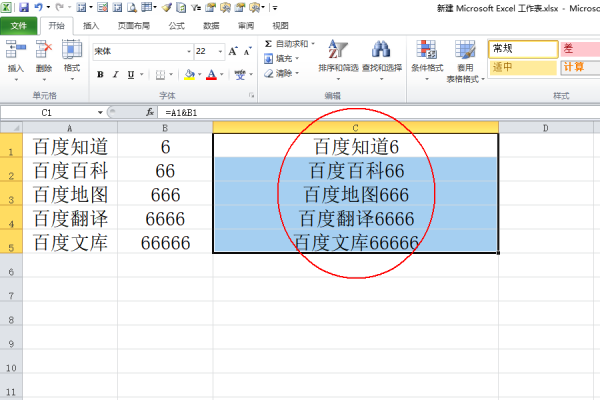Click the filter funnel icon in quick toolbar

click(196, 7)
